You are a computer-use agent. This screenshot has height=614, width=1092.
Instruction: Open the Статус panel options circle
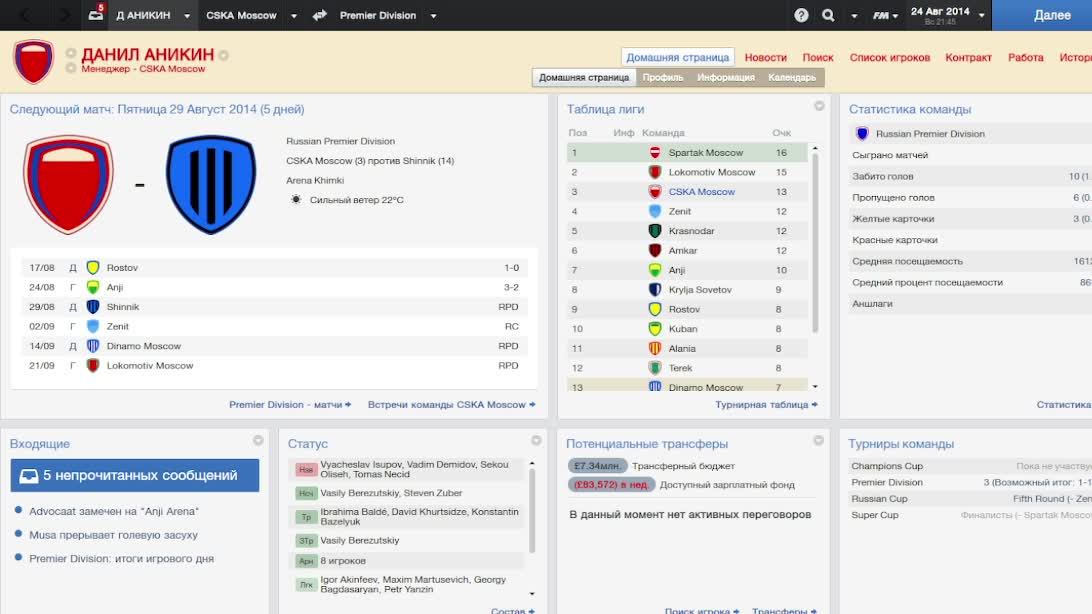pos(536,440)
